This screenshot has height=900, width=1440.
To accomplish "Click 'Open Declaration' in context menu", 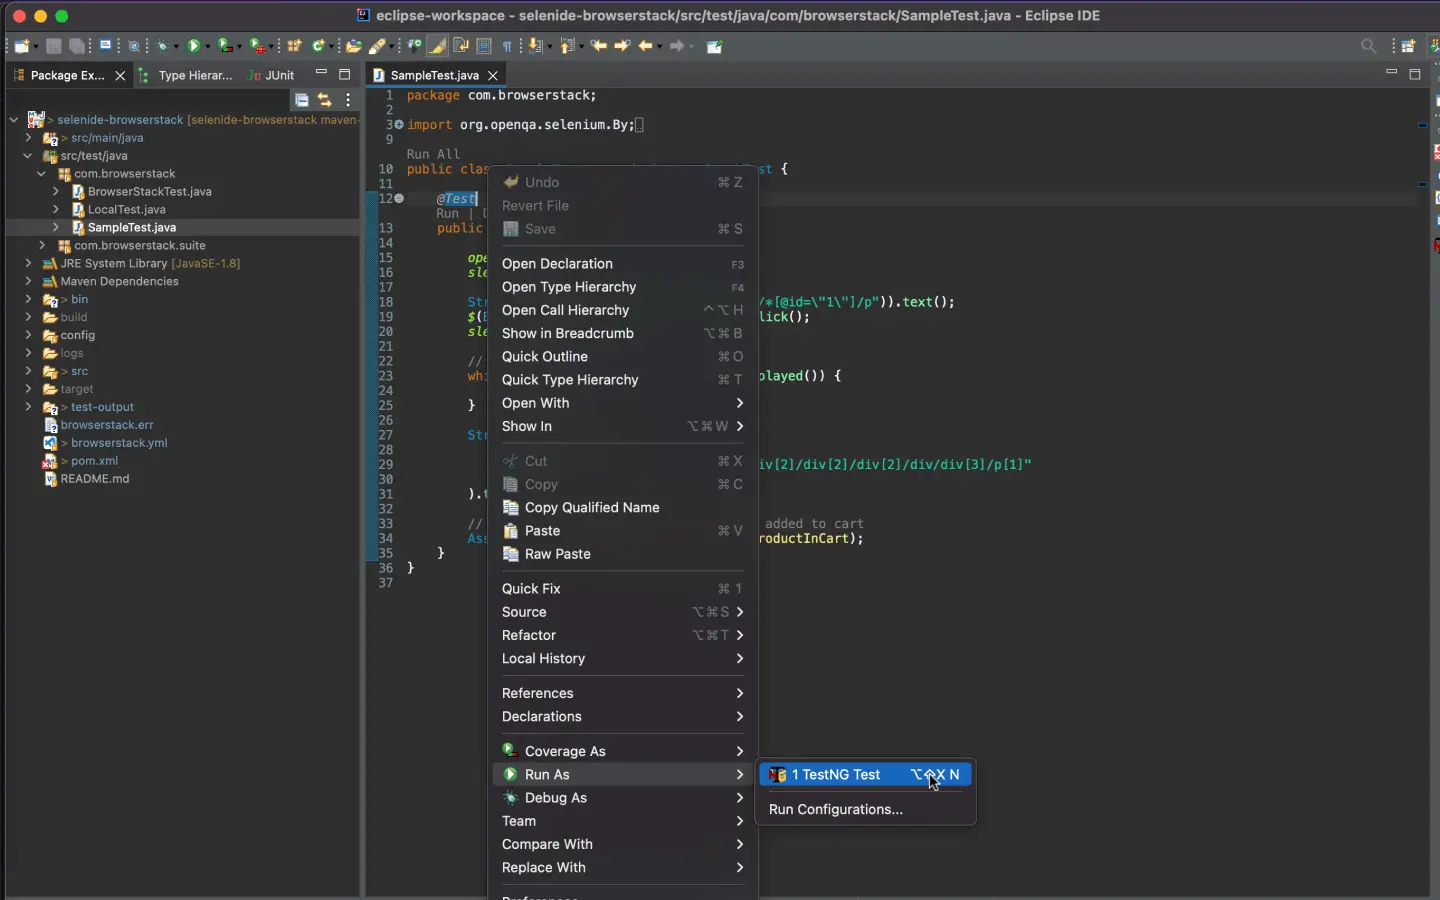I will pyautogui.click(x=557, y=264).
